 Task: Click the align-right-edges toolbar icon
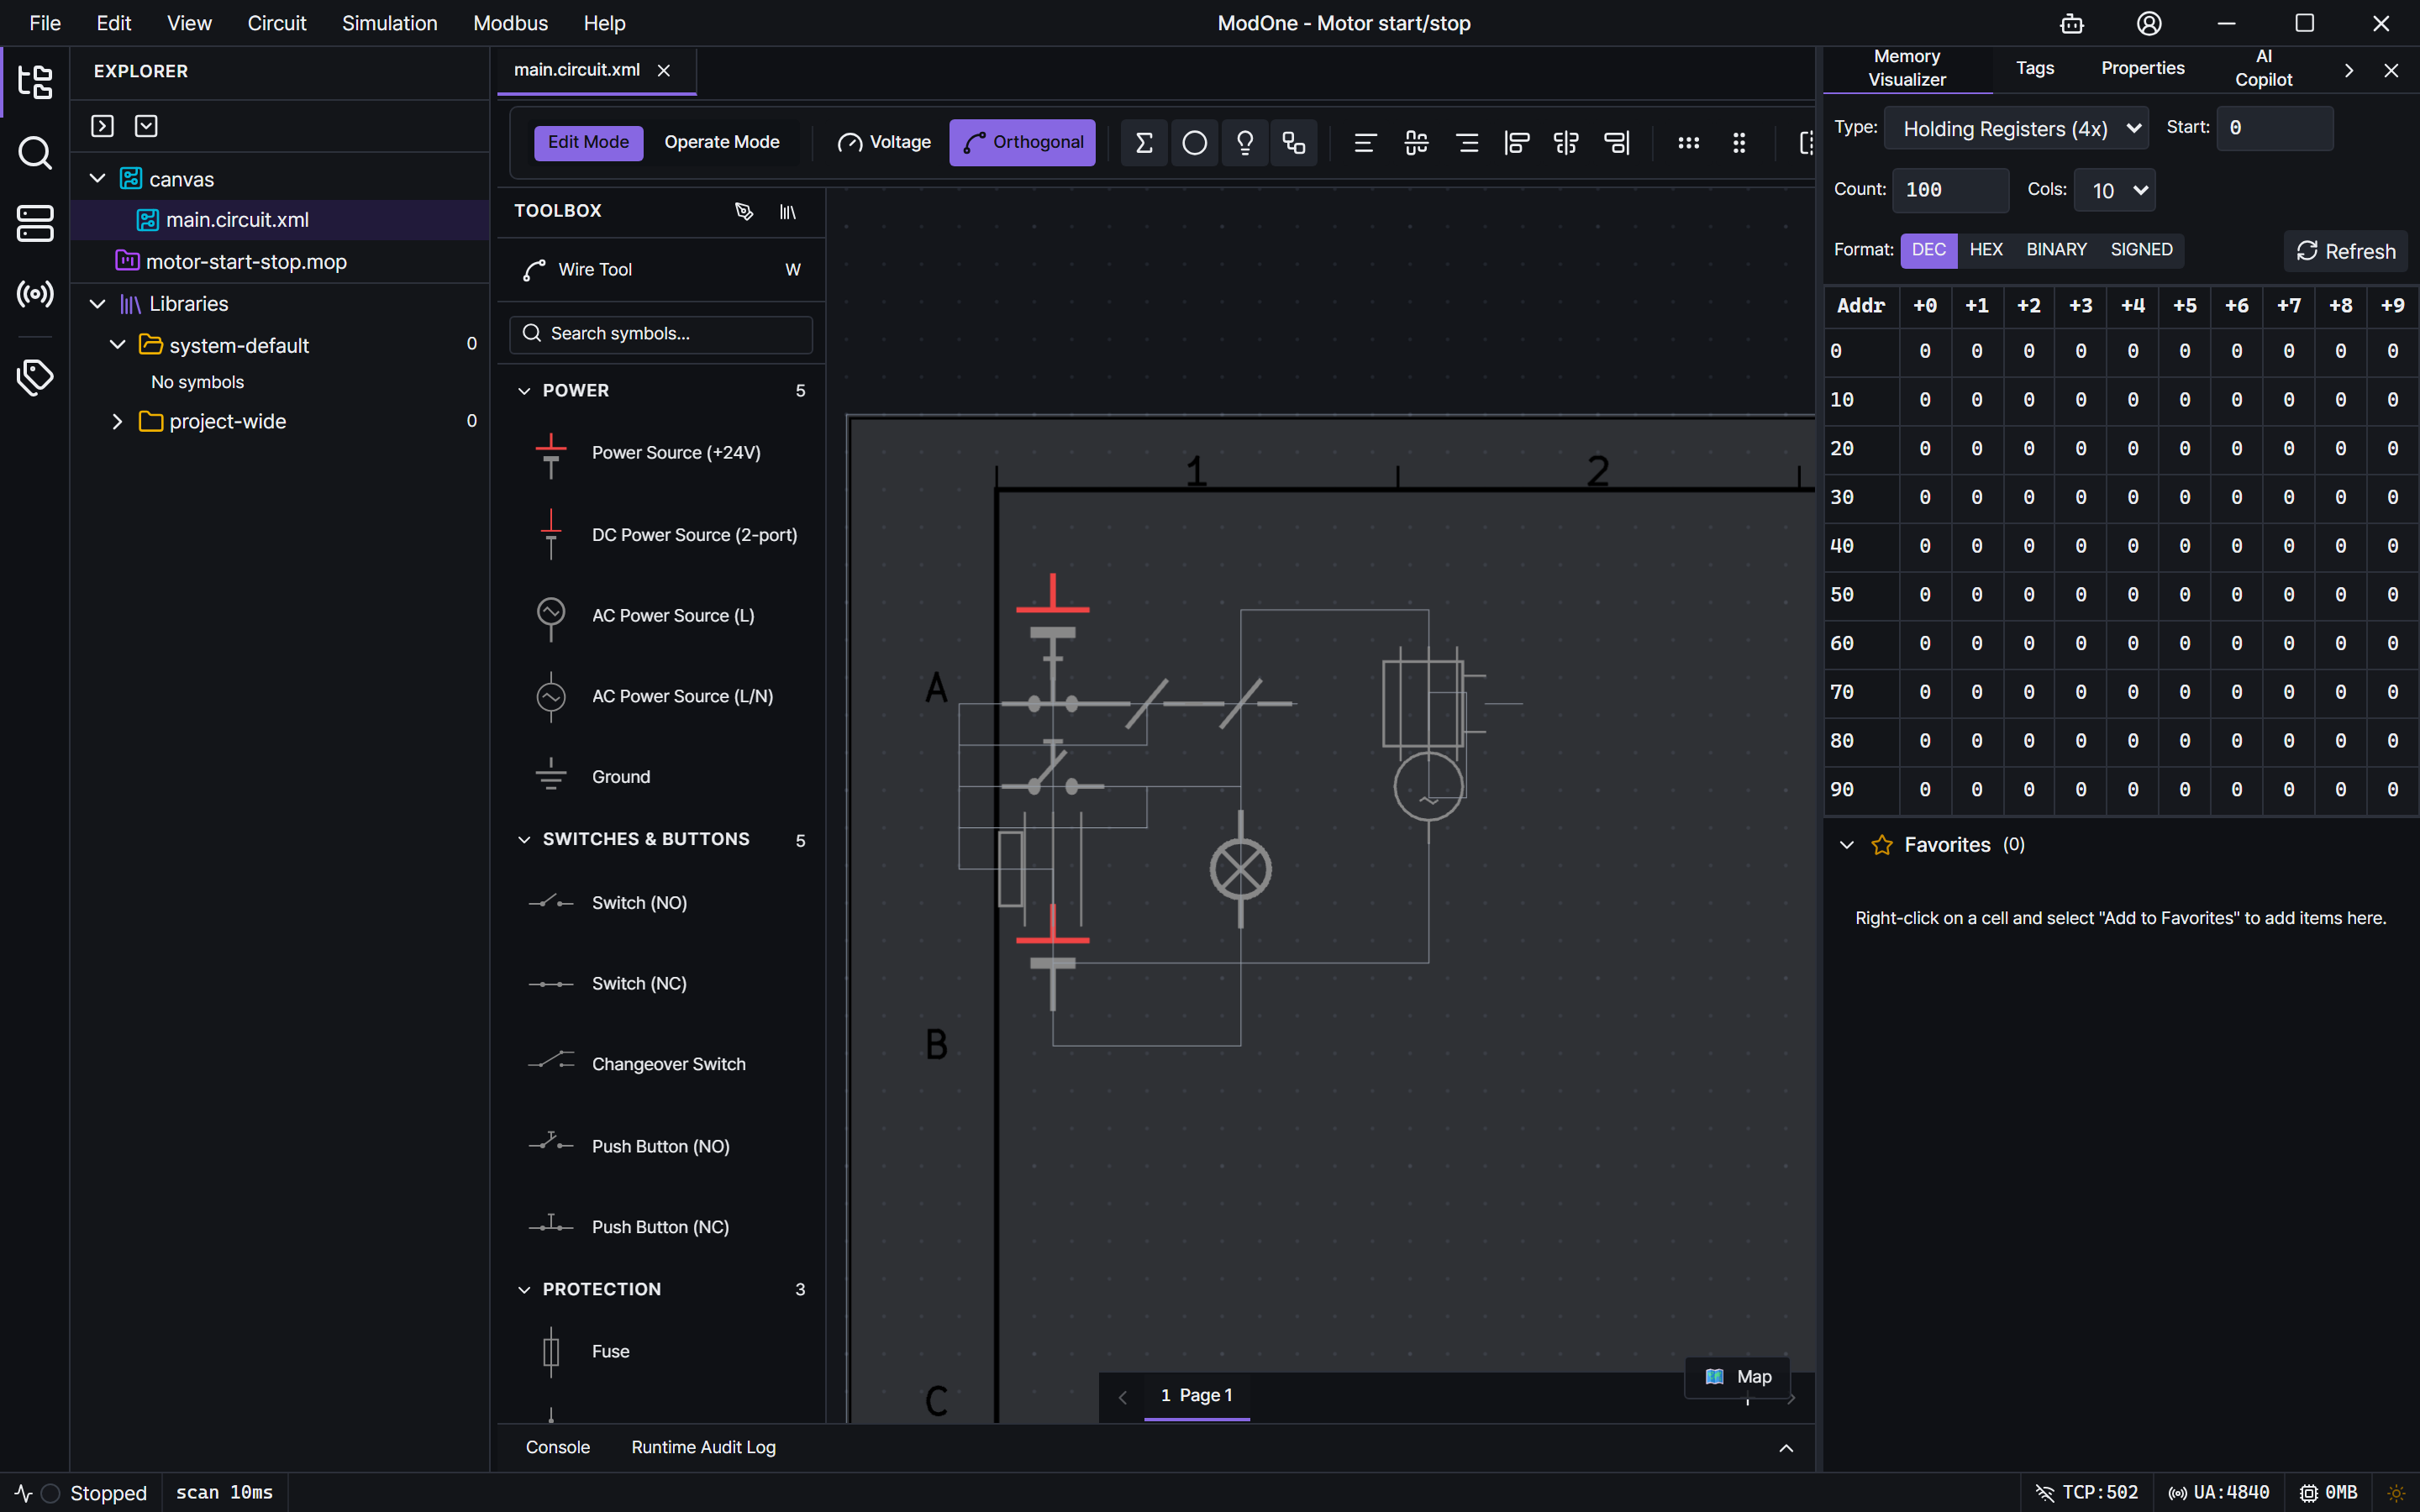(x=1617, y=143)
